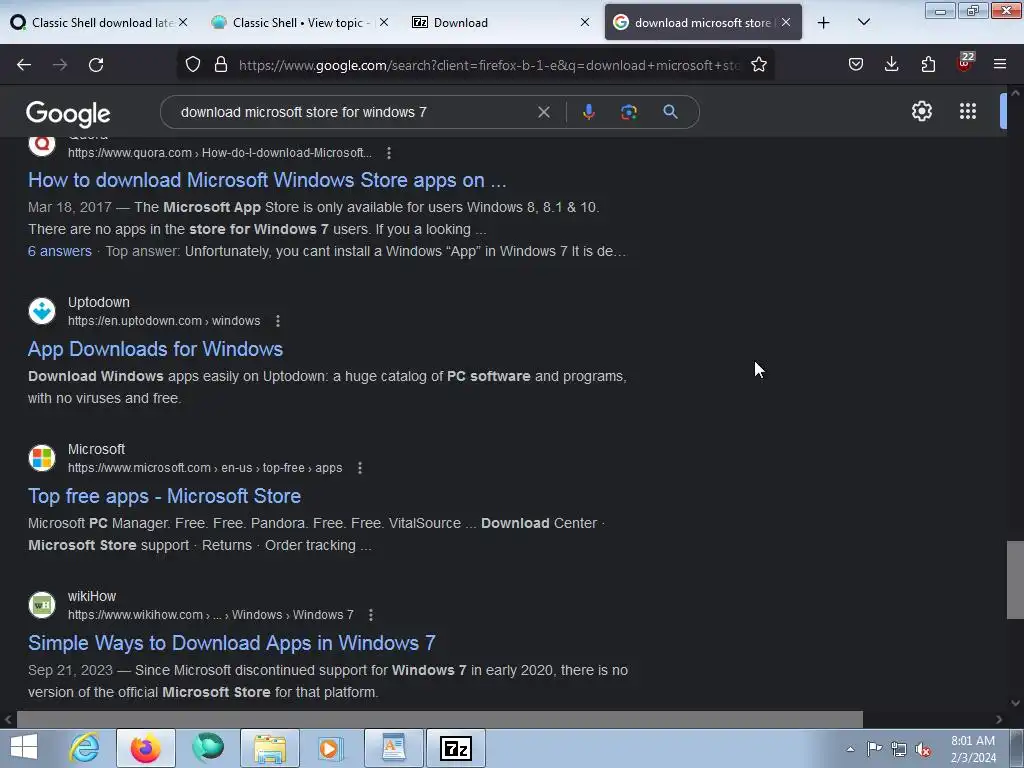Screen dimensions: 1024x768
Task: Open Firefox hamburger application menu
Action: tap(1000, 64)
